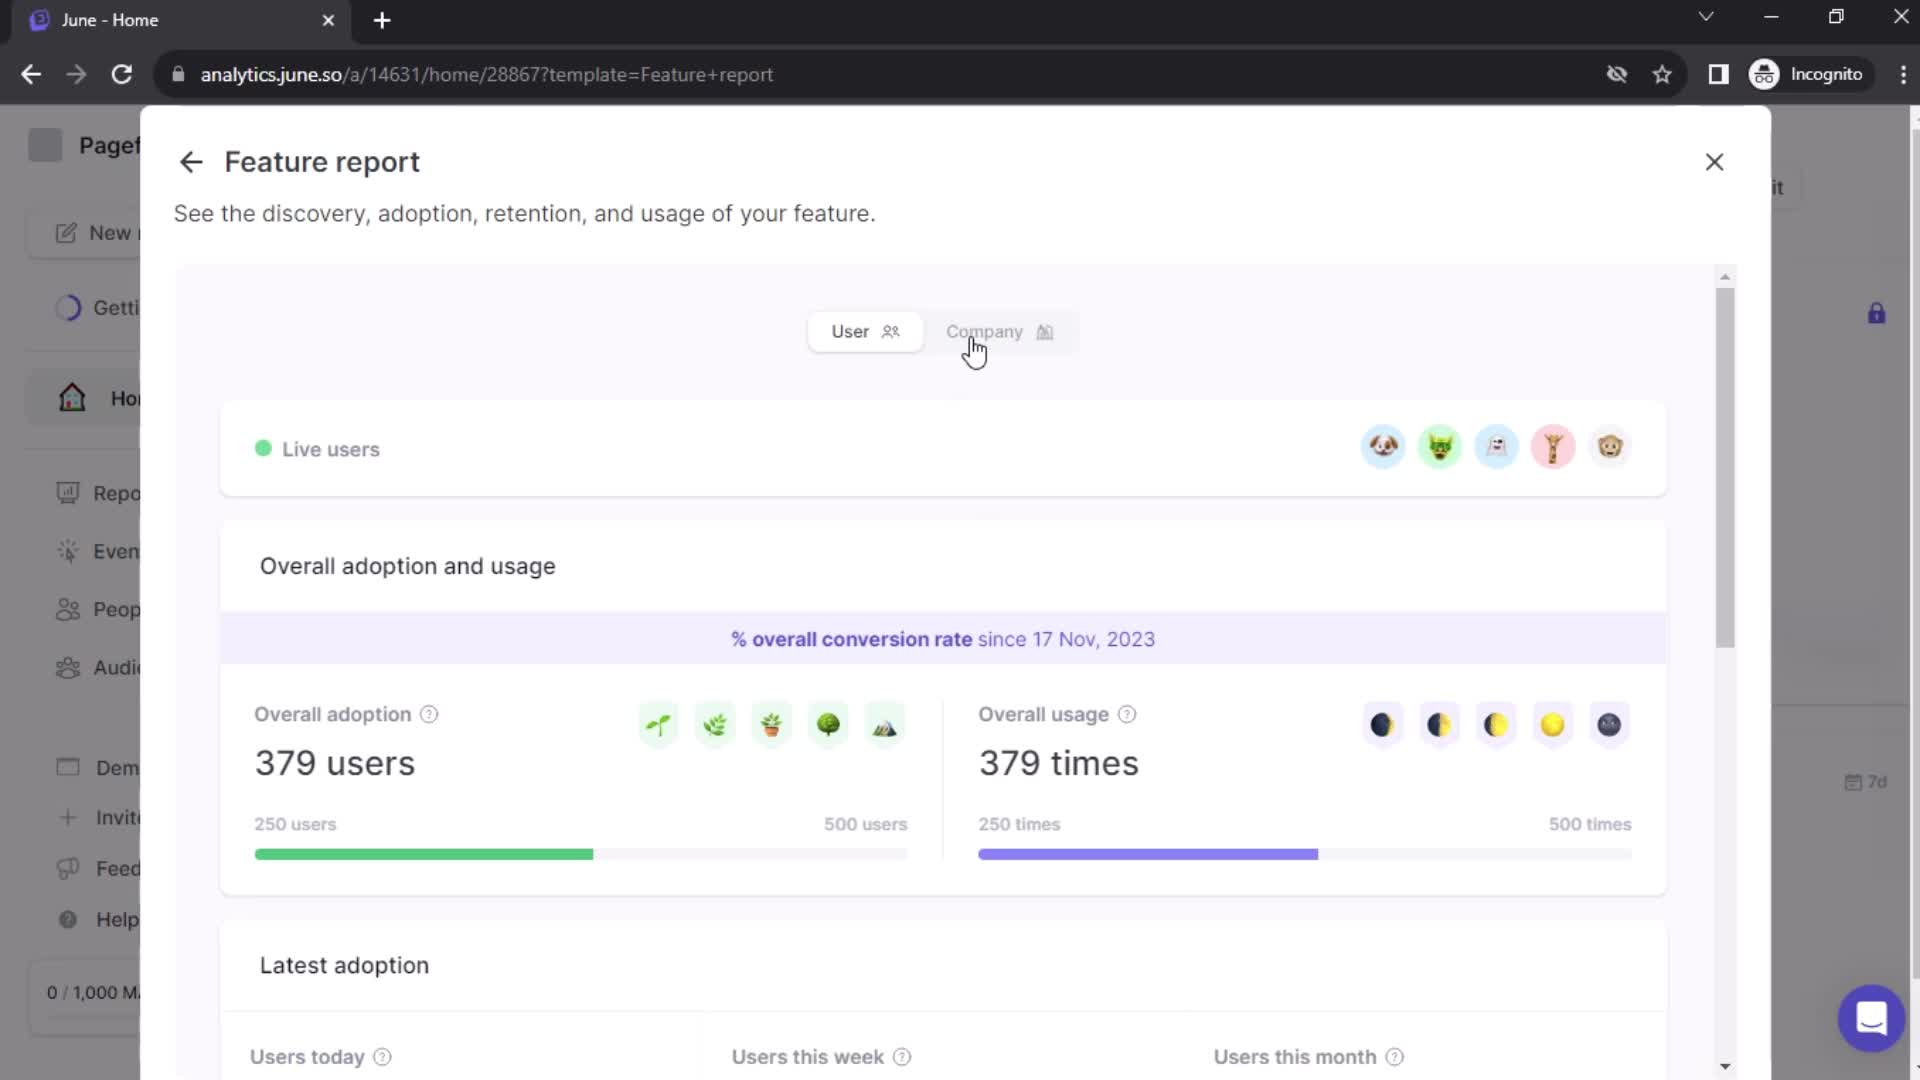This screenshot has height=1080, width=1920.
Task: Open the tab search dropdown arrow
Action: pyautogui.click(x=1706, y=17)
